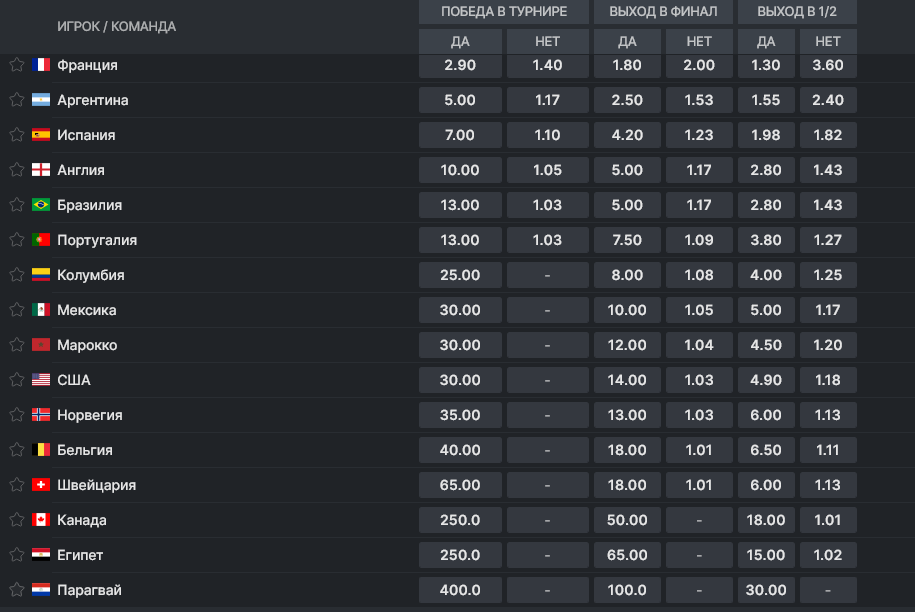Viewport: 915px width, 612px height.
Task: Toggle the favorite star for Бразилия
Action: (16, 205)
